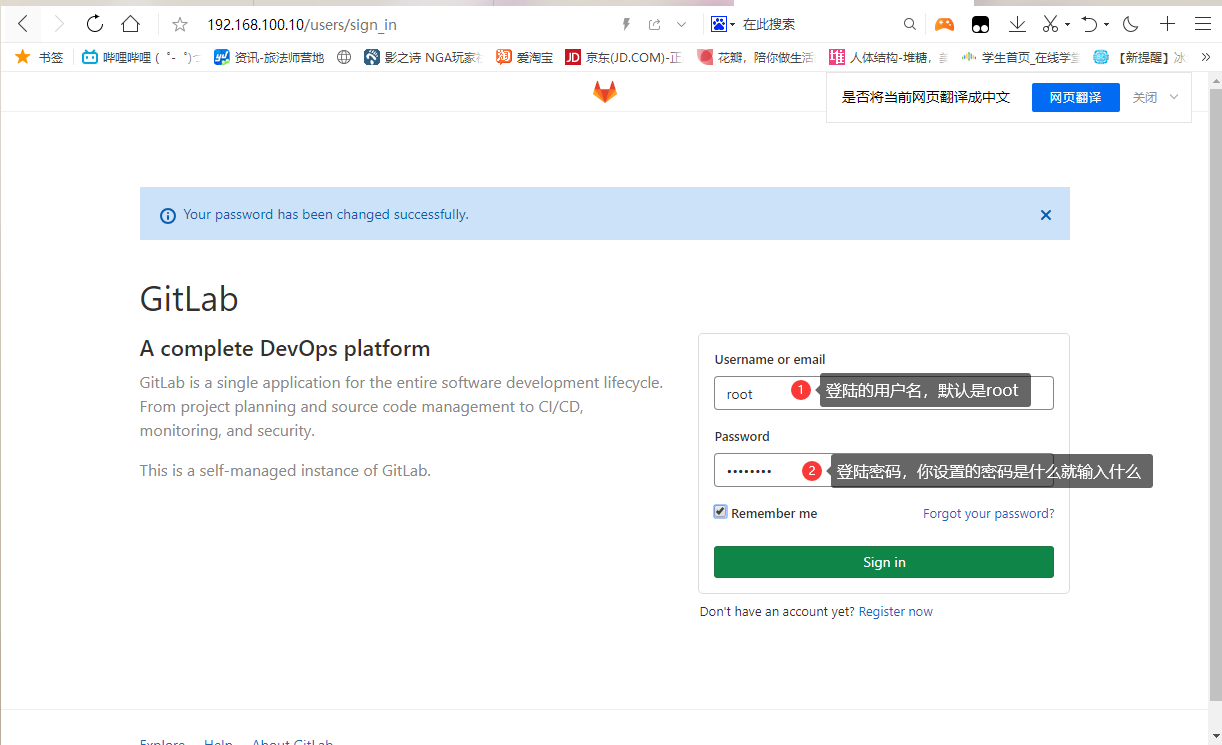Open the game controller toolbar icon

(944, 24)
